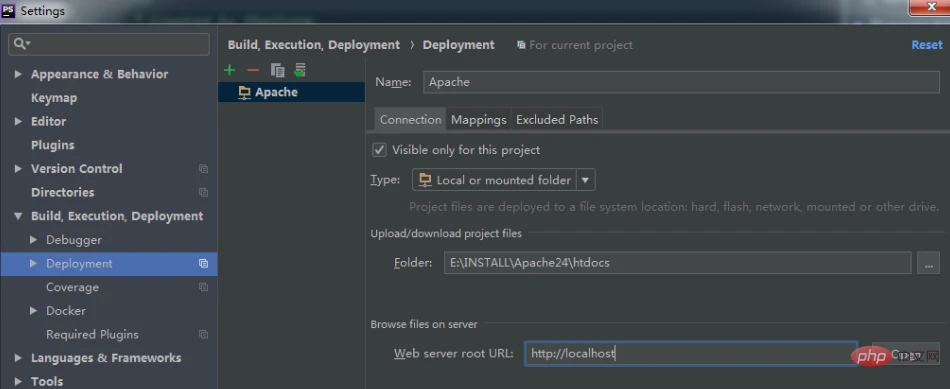Open the Excluded Paths tab
Screen dimensions: 950x389
tap(557, 119)
